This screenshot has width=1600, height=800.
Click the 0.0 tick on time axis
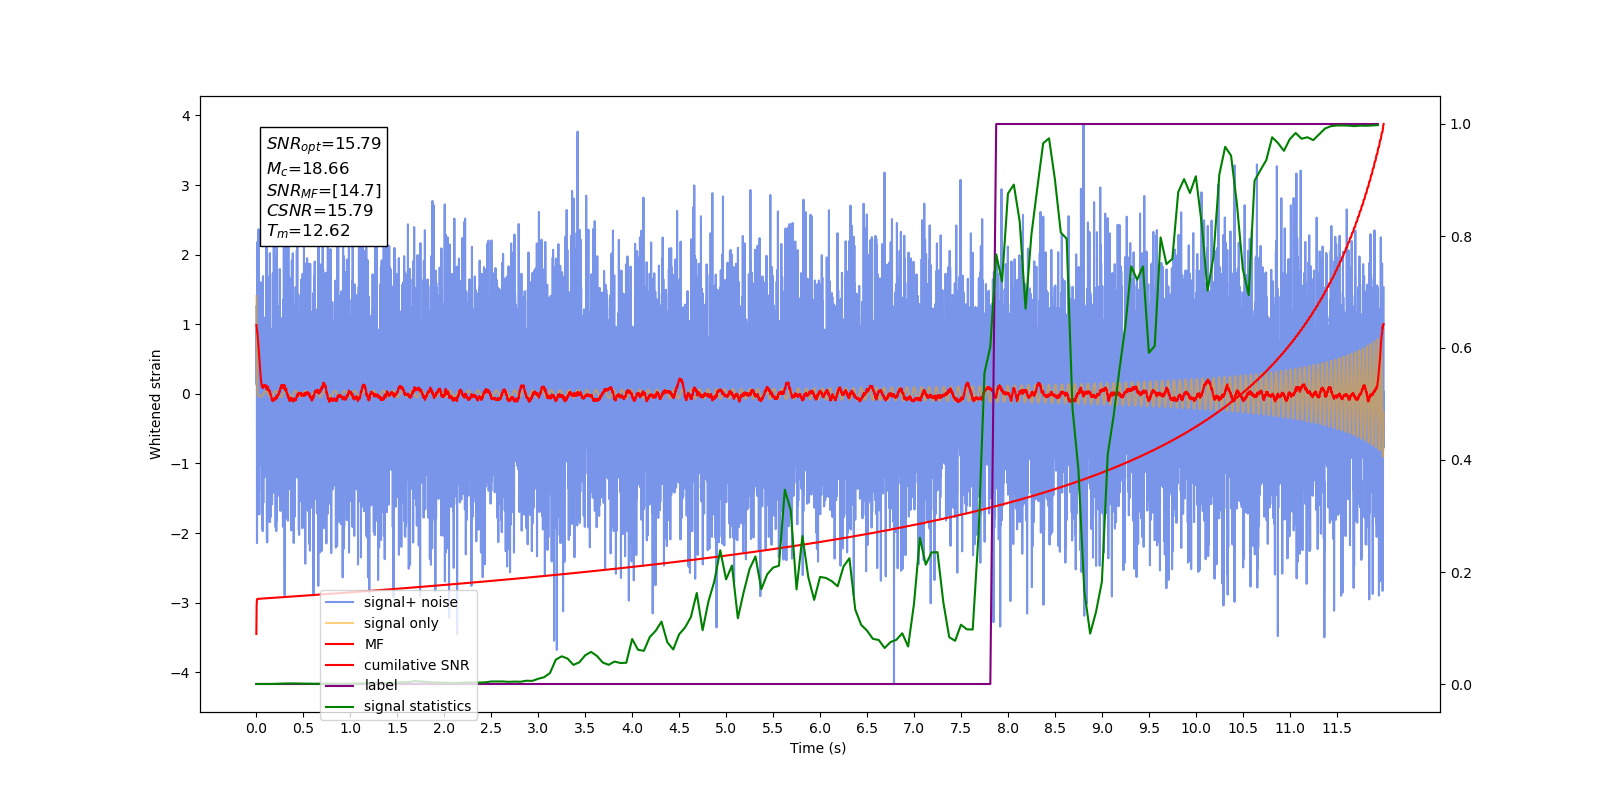(x=256, y=728)
